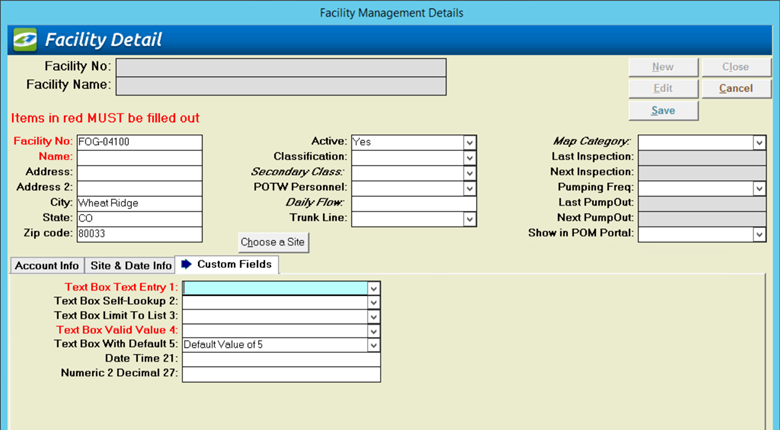Click the 'Secondary Class:' italic label
The width and height of the screenshot is (780, 430).
297,172
